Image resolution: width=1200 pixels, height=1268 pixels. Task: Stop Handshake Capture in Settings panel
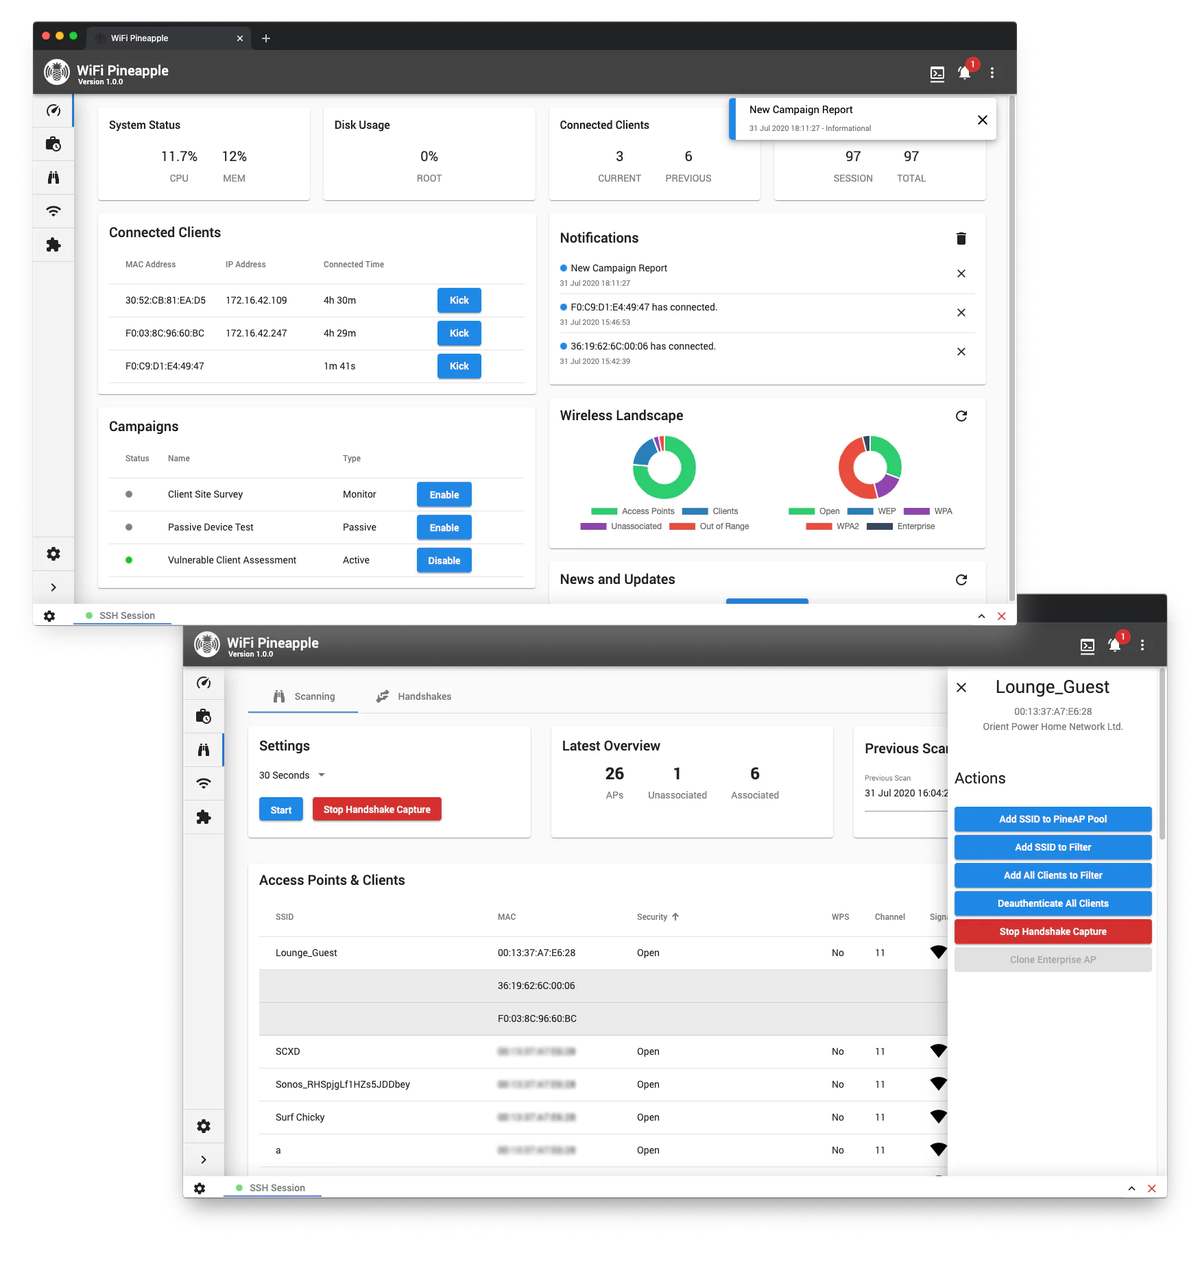click(x=377, y=810)
